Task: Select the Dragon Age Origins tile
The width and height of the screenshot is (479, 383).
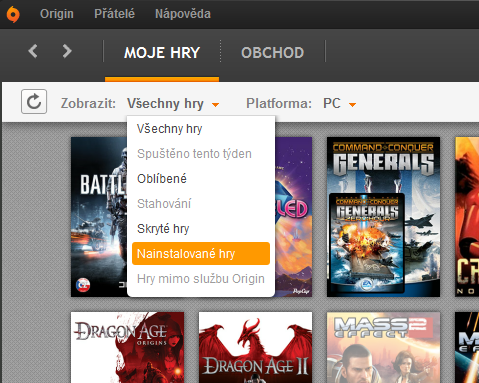Action: pos(127,347)
